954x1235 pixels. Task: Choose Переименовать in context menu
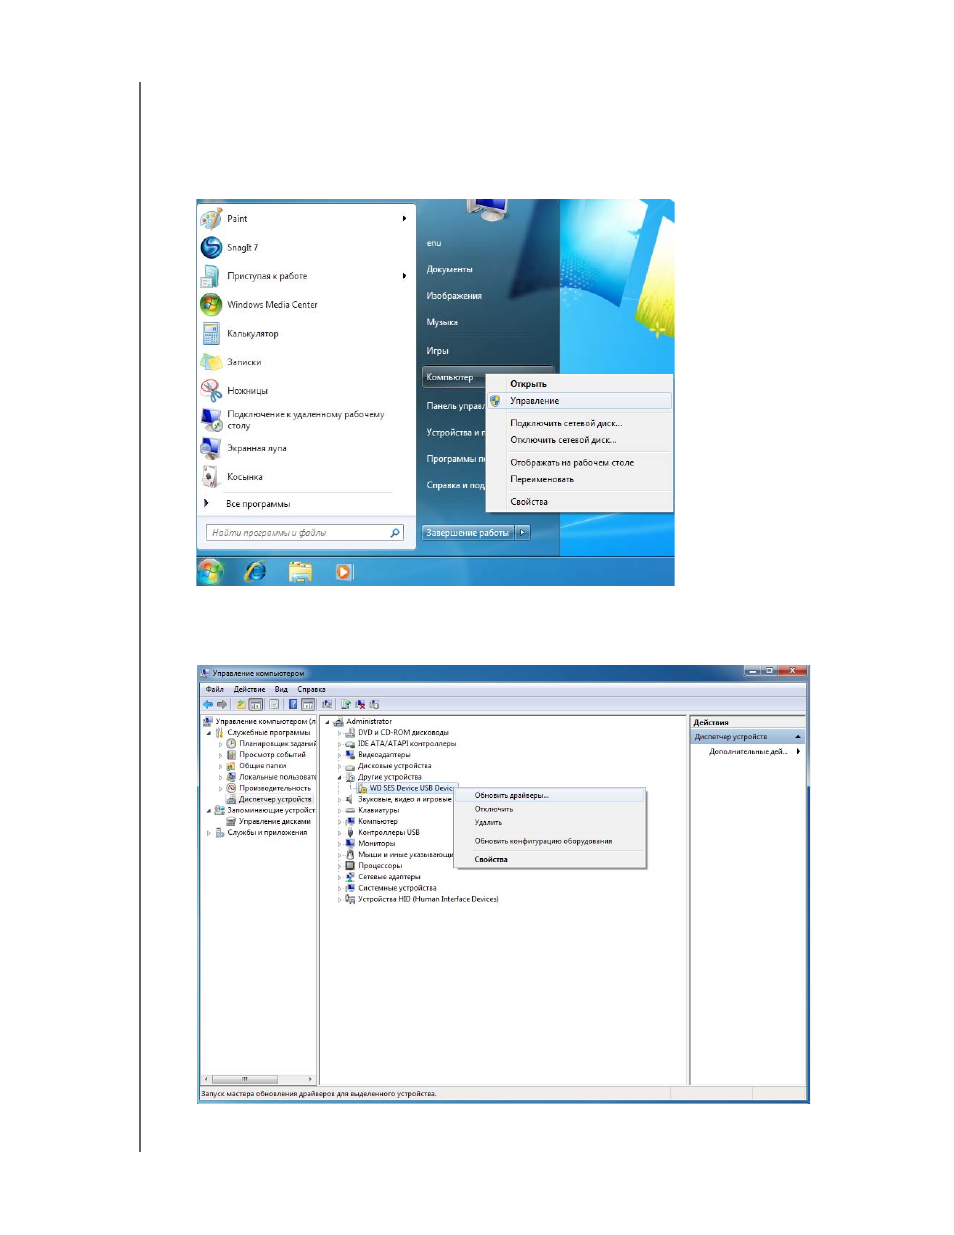tap(542, 479)
